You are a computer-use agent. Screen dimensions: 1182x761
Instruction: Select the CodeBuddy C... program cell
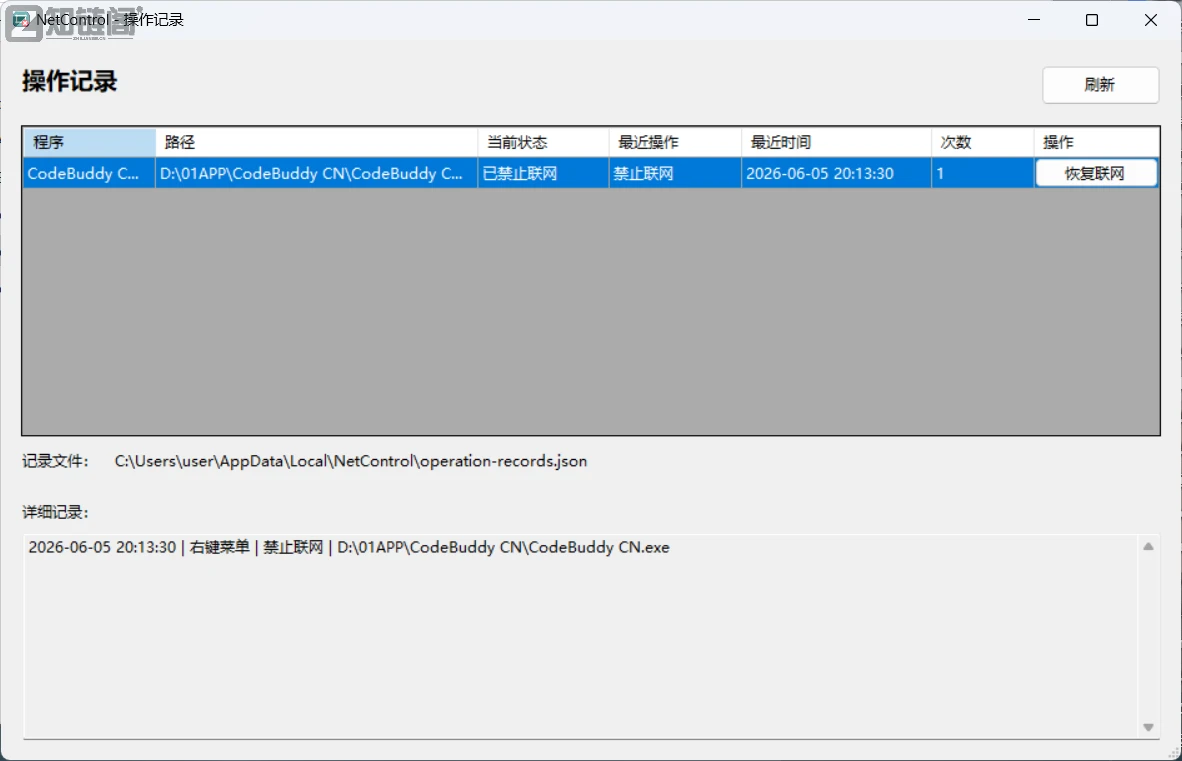click(89, 173)
